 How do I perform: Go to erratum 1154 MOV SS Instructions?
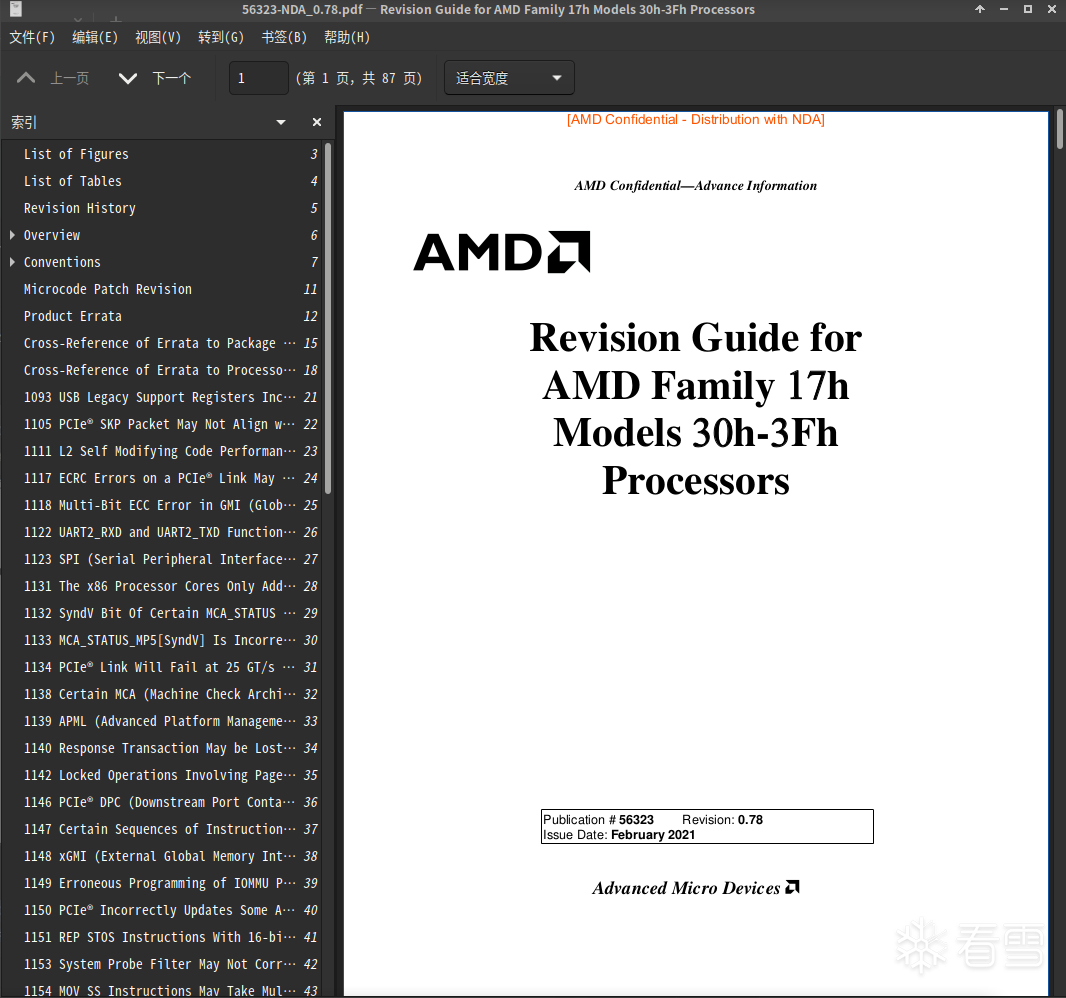pos(162,989)
